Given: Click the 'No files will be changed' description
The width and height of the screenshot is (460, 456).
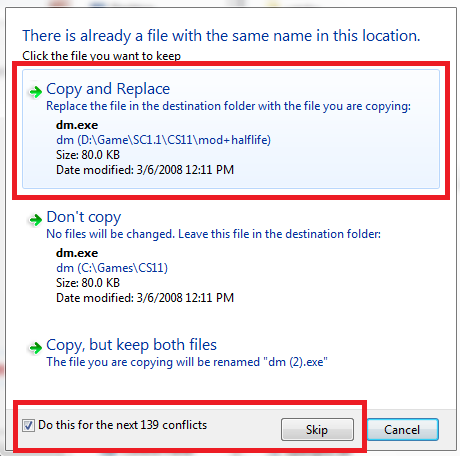Looking at the screenshot, I should pos(213,234).
